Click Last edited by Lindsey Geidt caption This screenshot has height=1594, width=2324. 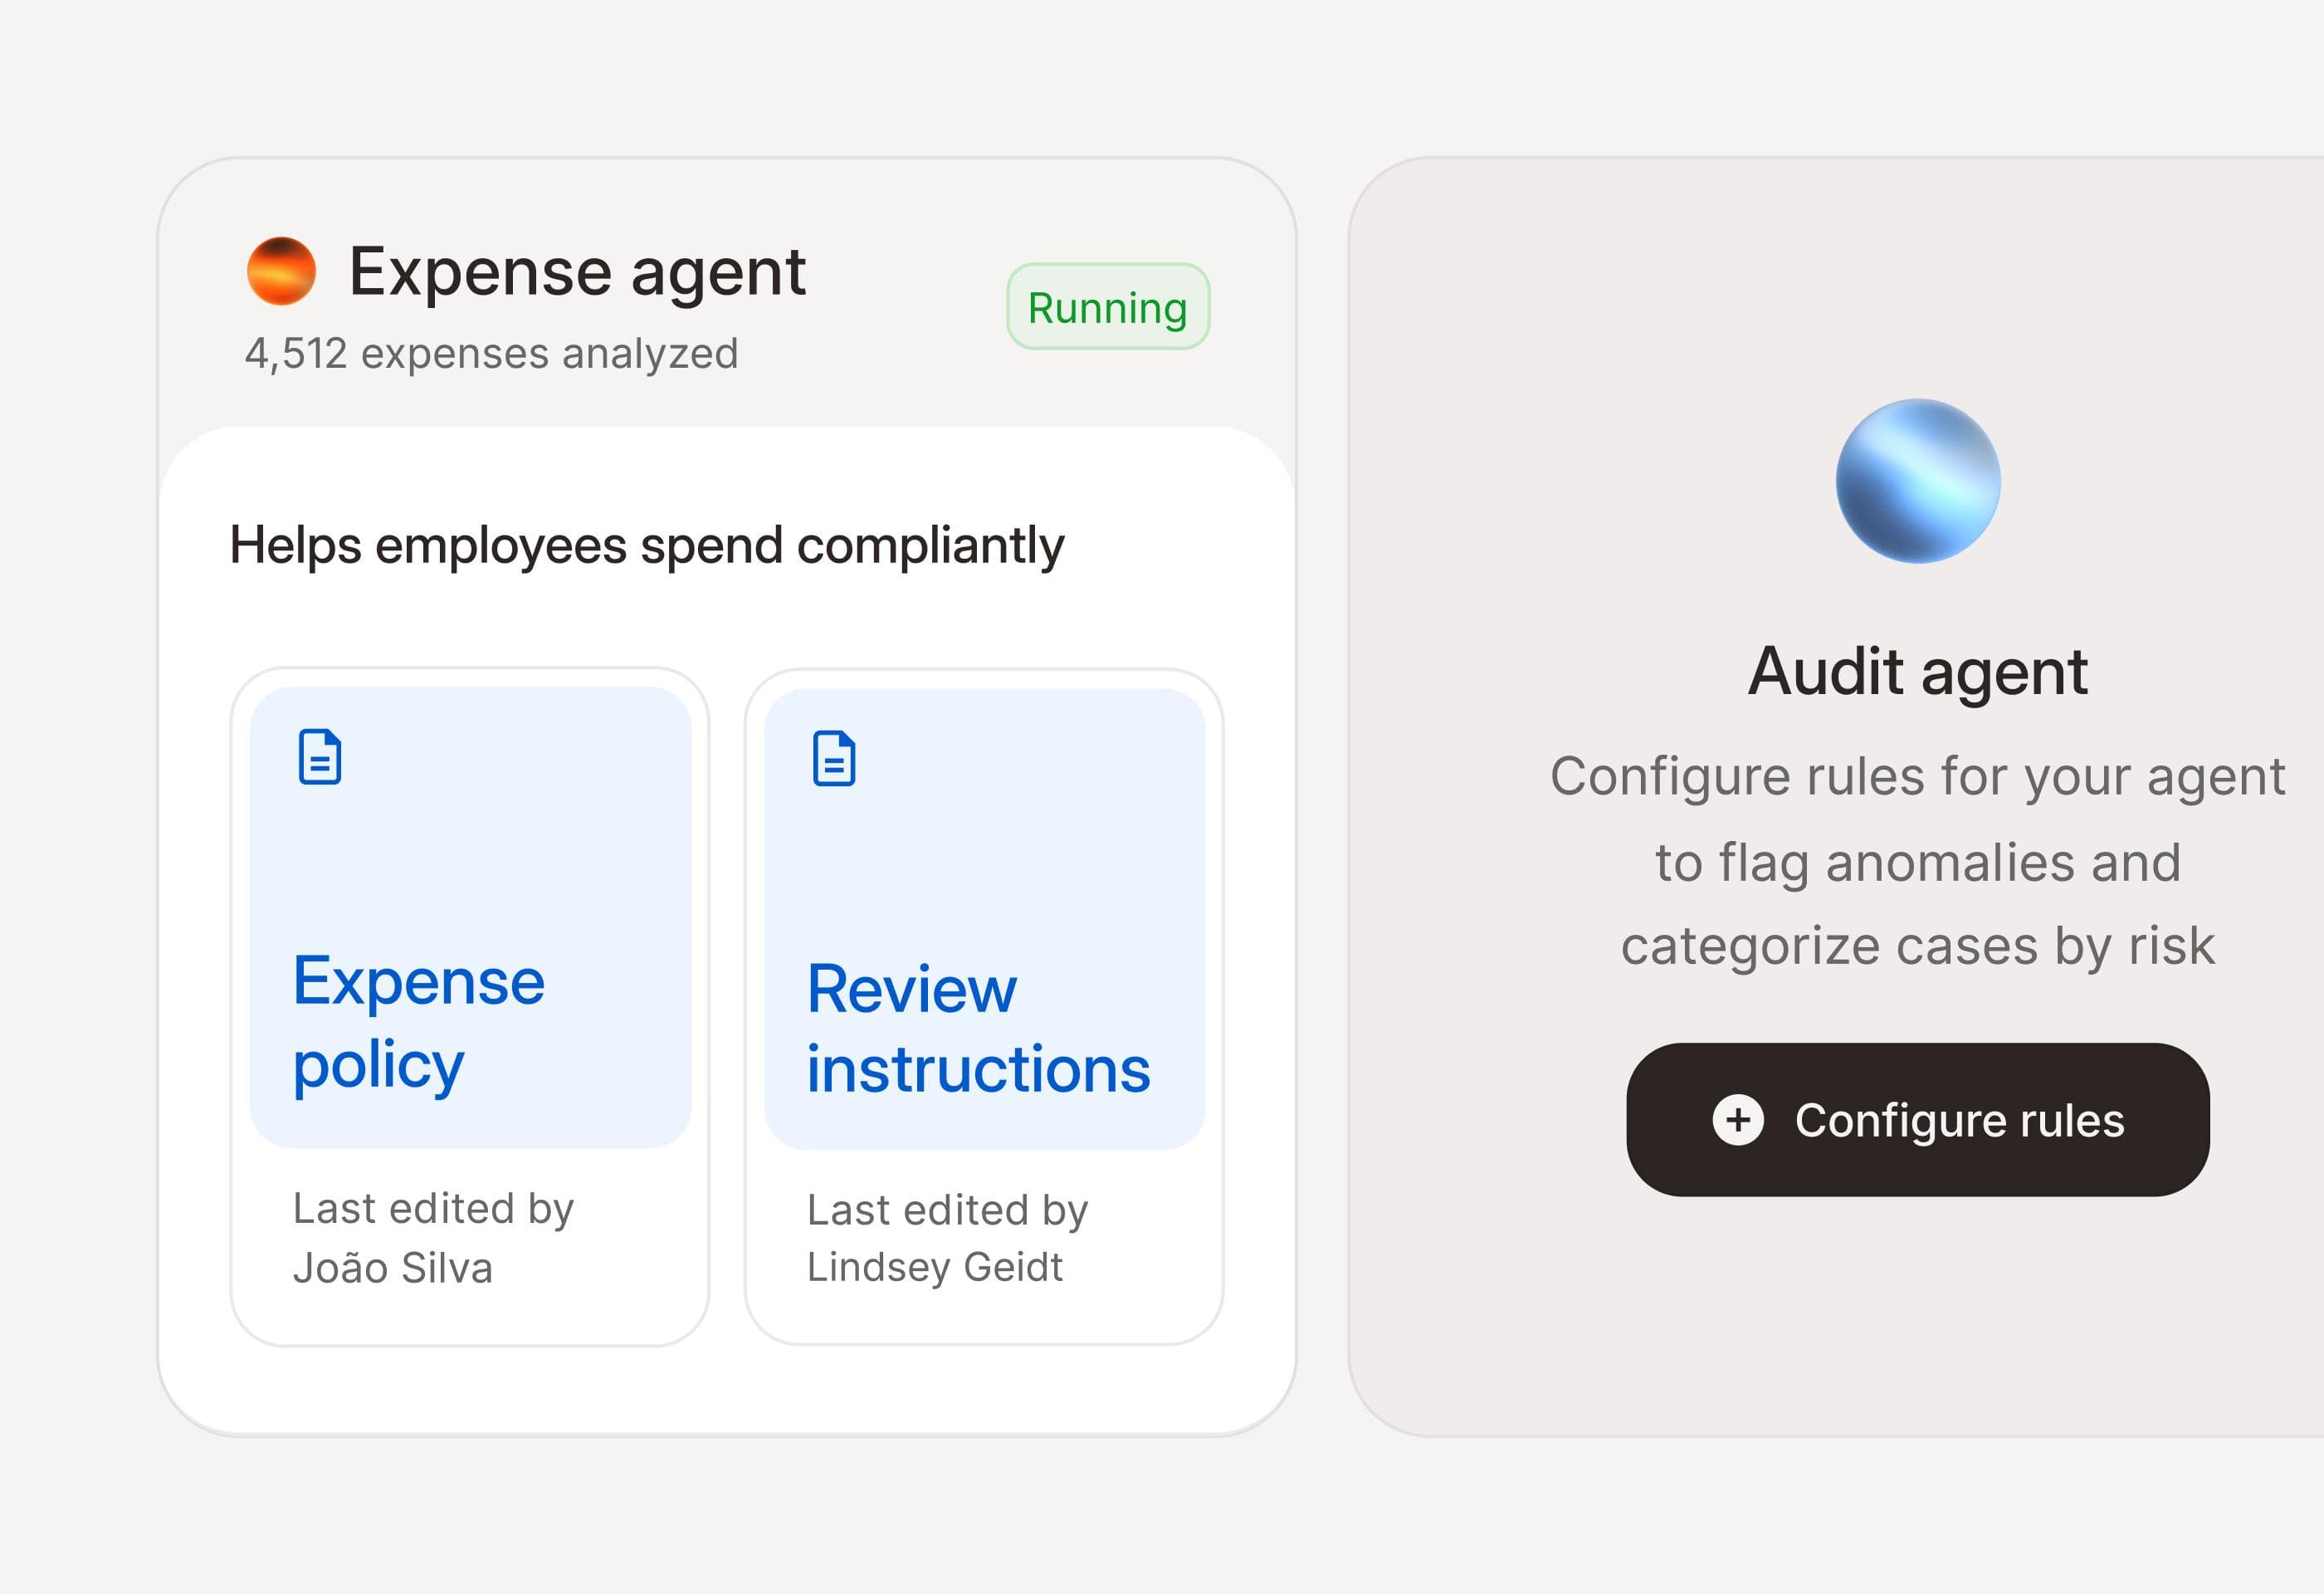pos(947,1238)
